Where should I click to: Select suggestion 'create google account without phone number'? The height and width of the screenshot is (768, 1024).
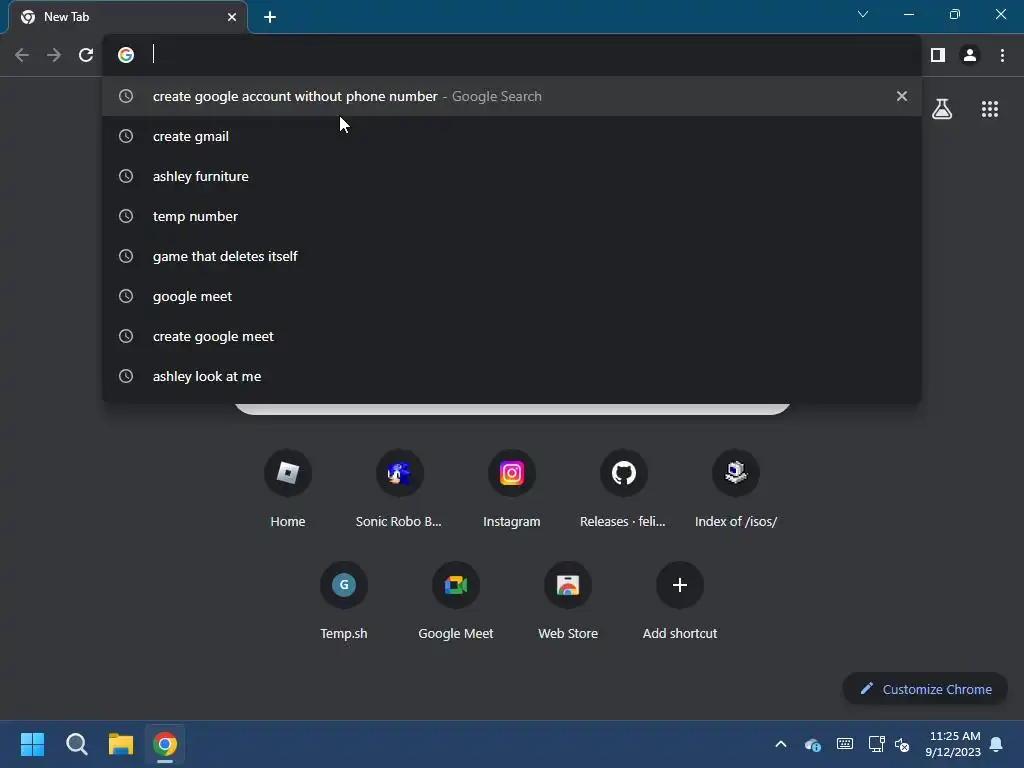click(x=512, y=96)
